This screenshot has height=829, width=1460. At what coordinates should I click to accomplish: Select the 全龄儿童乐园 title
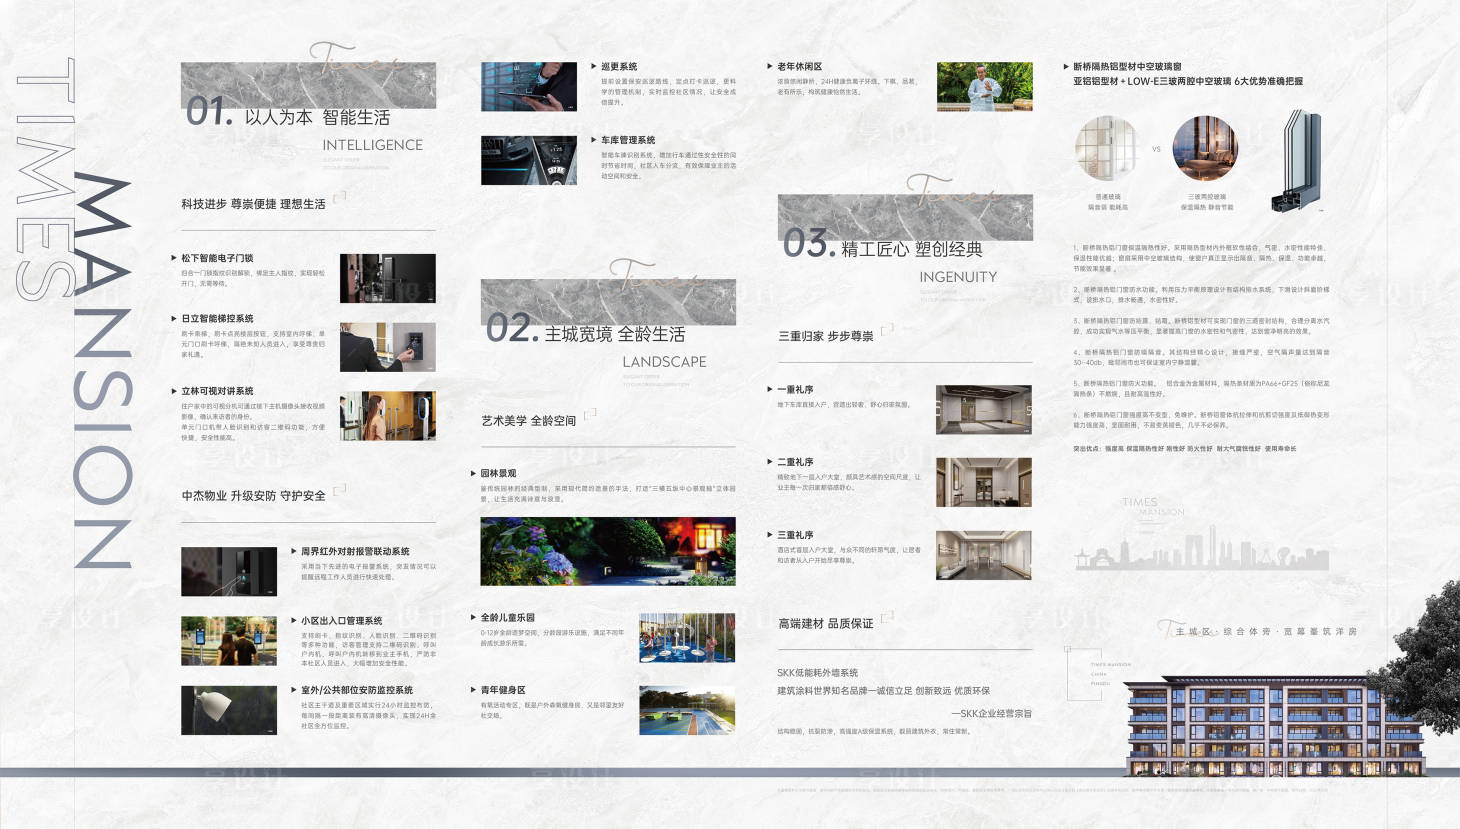[x=507, y=617]
